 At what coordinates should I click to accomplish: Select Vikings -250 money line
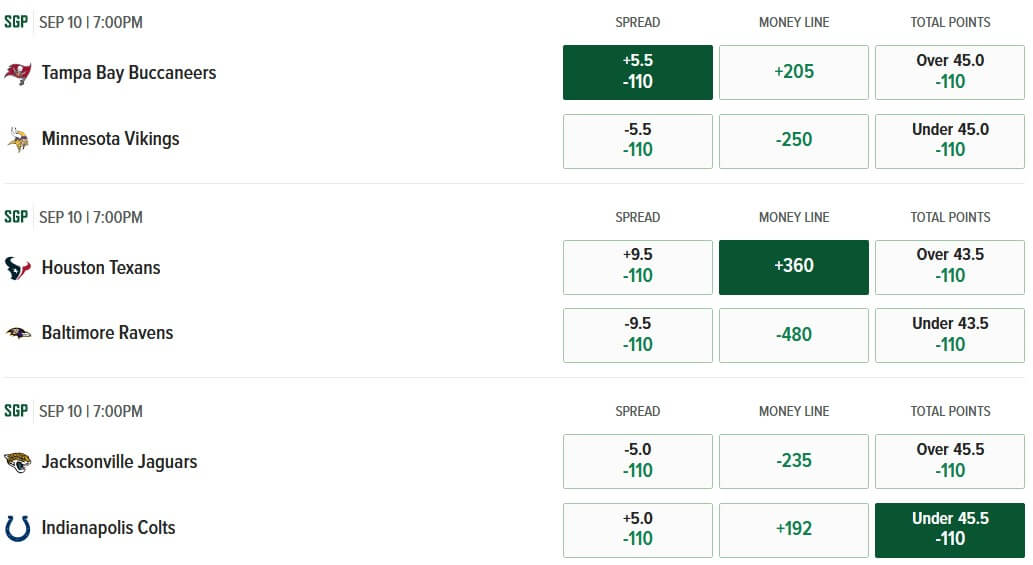click(x=794, y=141)
